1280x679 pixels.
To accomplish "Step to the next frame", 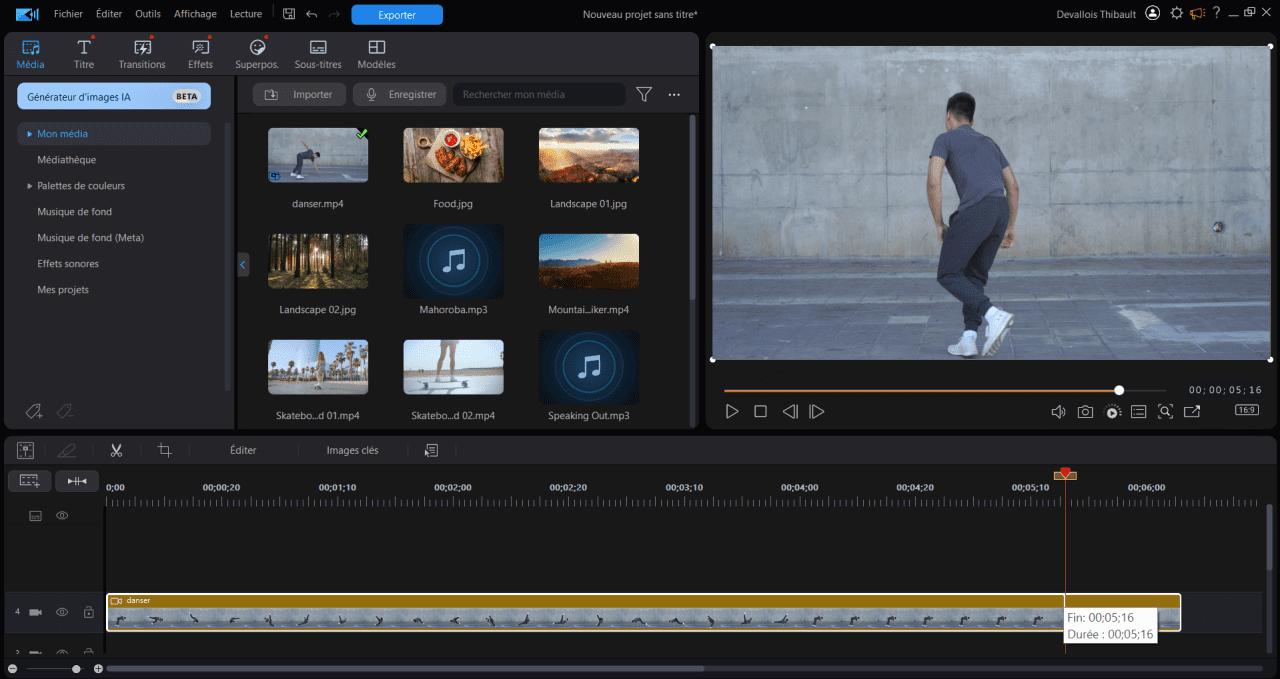I will tap(816, 411).
